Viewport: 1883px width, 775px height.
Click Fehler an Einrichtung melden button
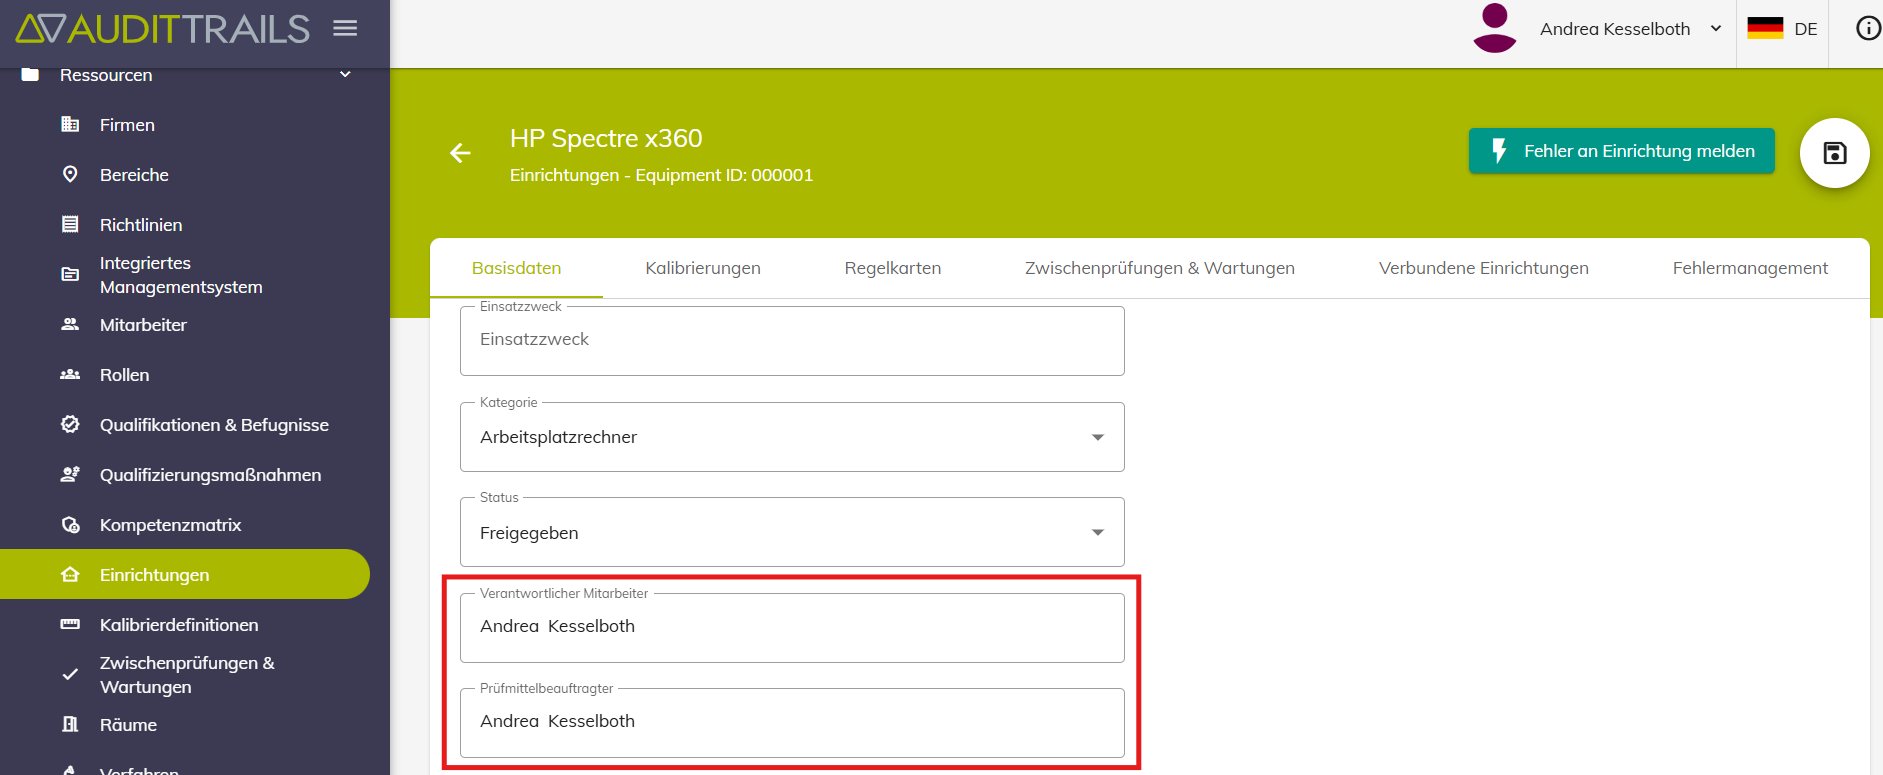pyautogui.click(x=1622, y=151)
